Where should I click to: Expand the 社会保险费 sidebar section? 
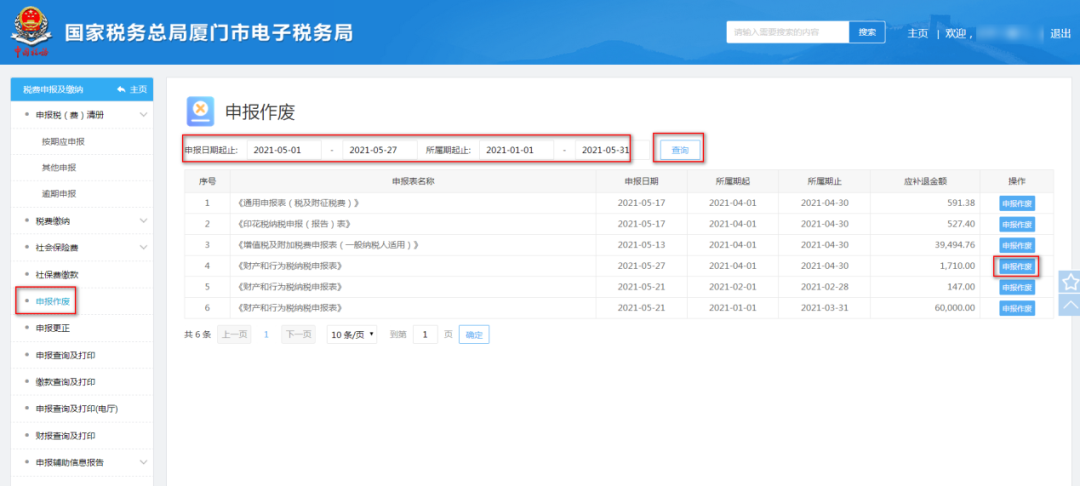143,247
